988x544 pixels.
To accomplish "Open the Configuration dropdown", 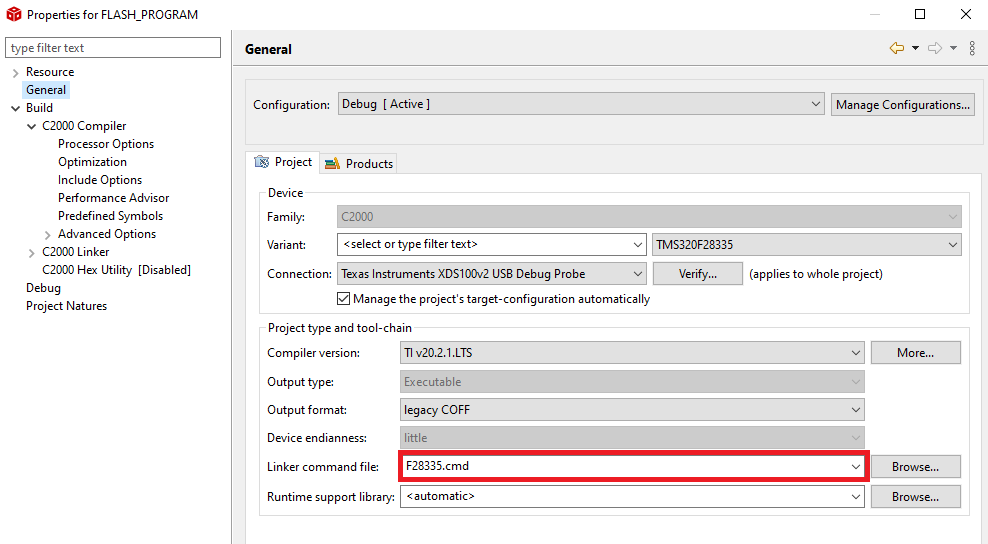I will (x=580, y=104).
